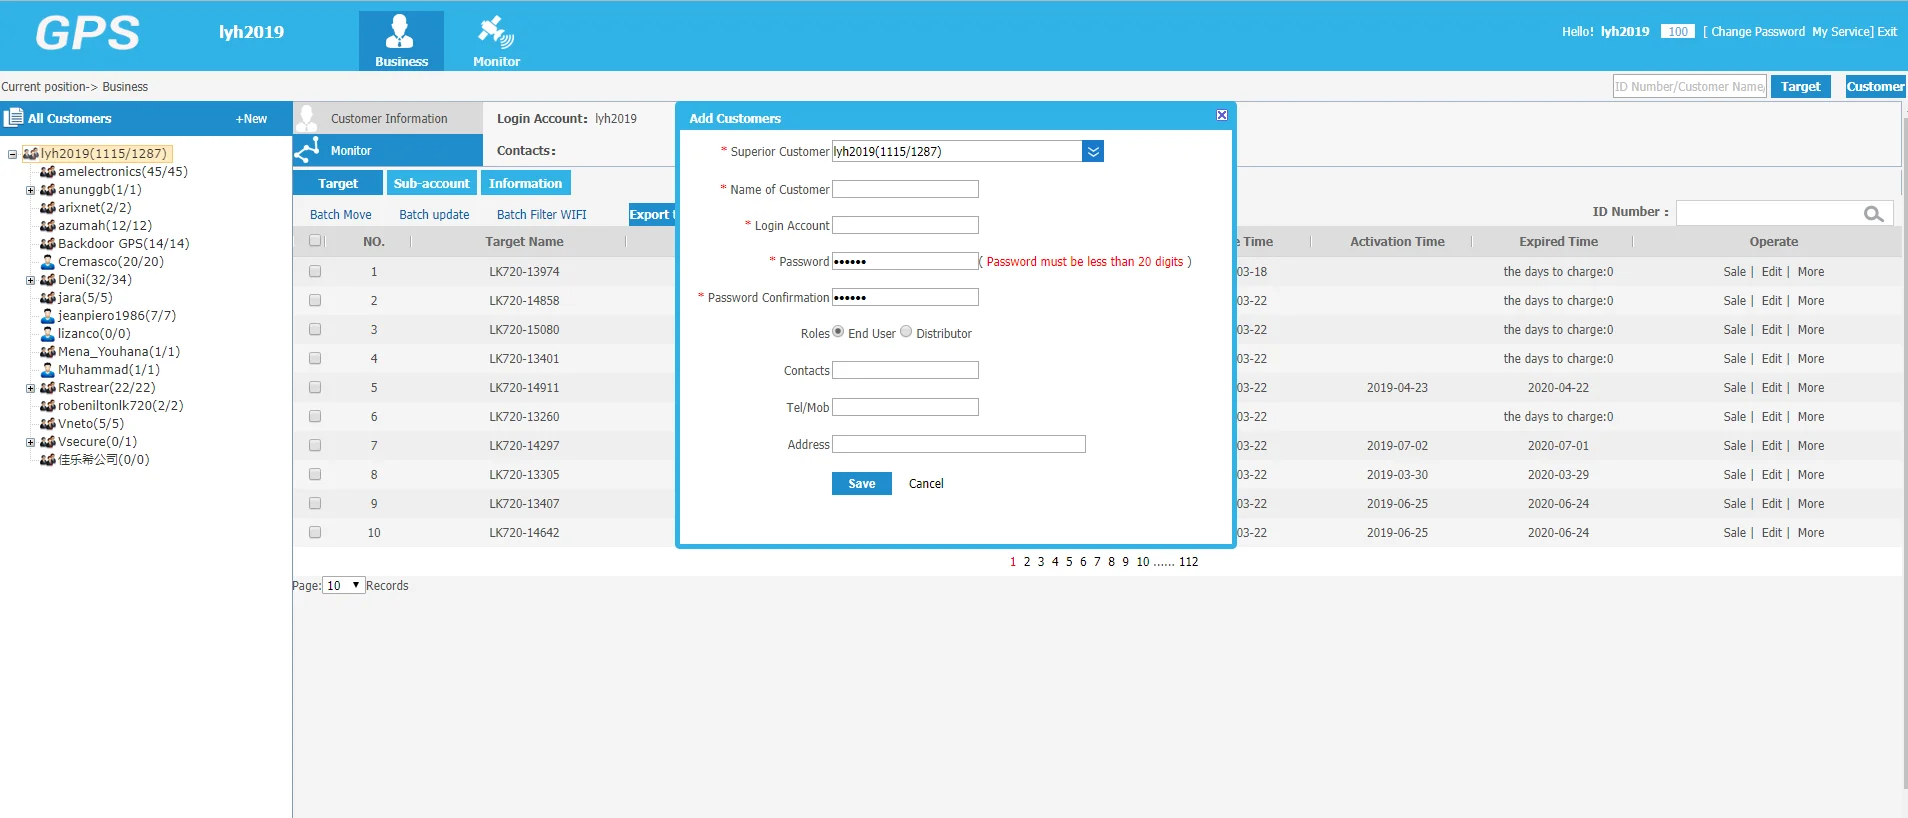Check the row for LK720-14911
The image size is (1908, 818).
point(315,387)
